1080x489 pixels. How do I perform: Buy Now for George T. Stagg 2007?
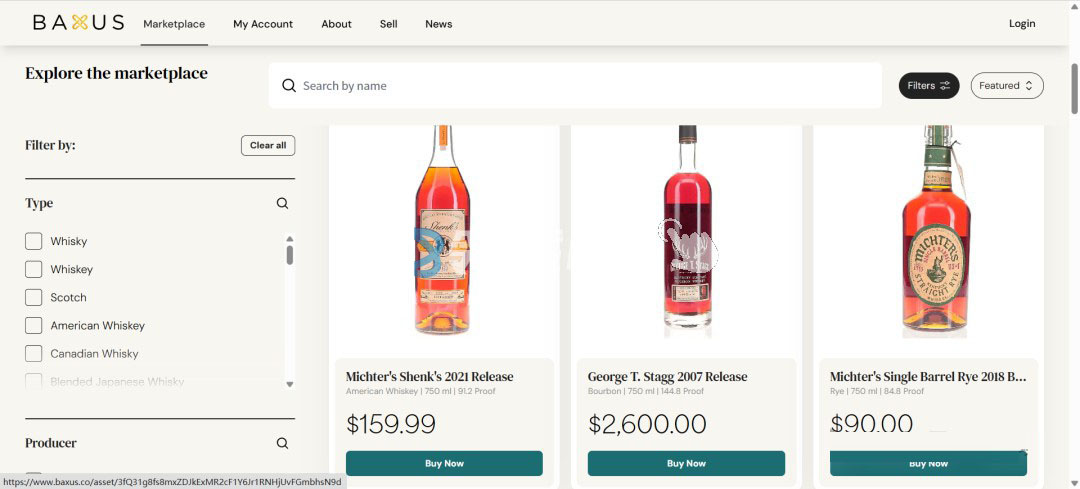686,463
